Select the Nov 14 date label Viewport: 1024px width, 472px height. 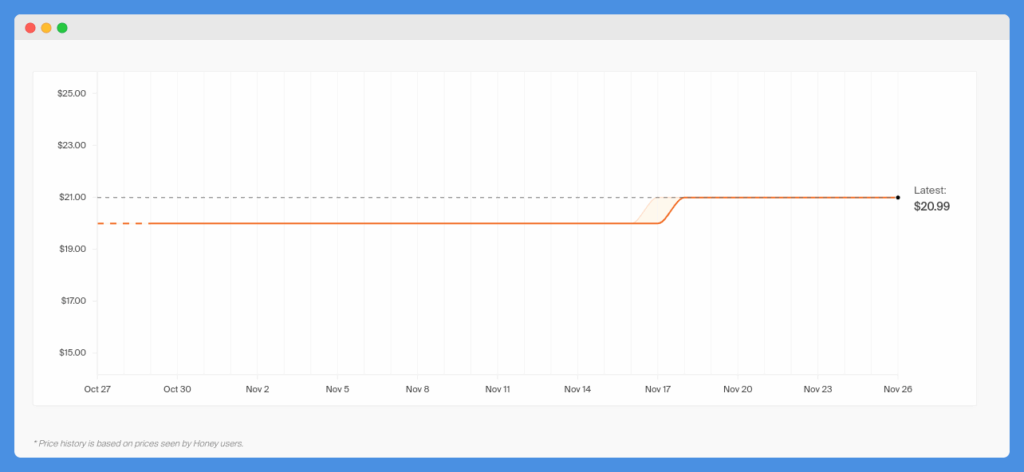tap(577, 389)
